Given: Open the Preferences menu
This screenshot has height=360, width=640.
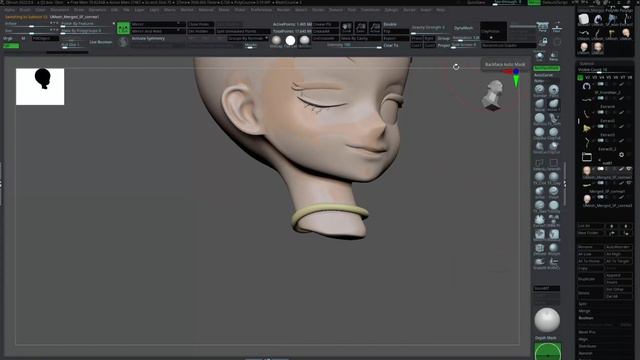Looking at the screenshot, I should click(x=261, y=10).
